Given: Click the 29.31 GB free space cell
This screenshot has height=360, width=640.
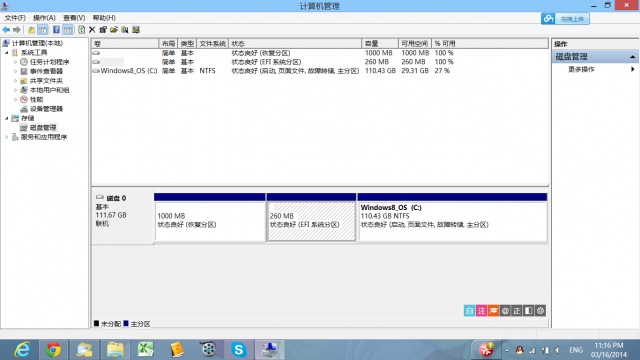Looking at the screenshot, I should tap(415, 71).
